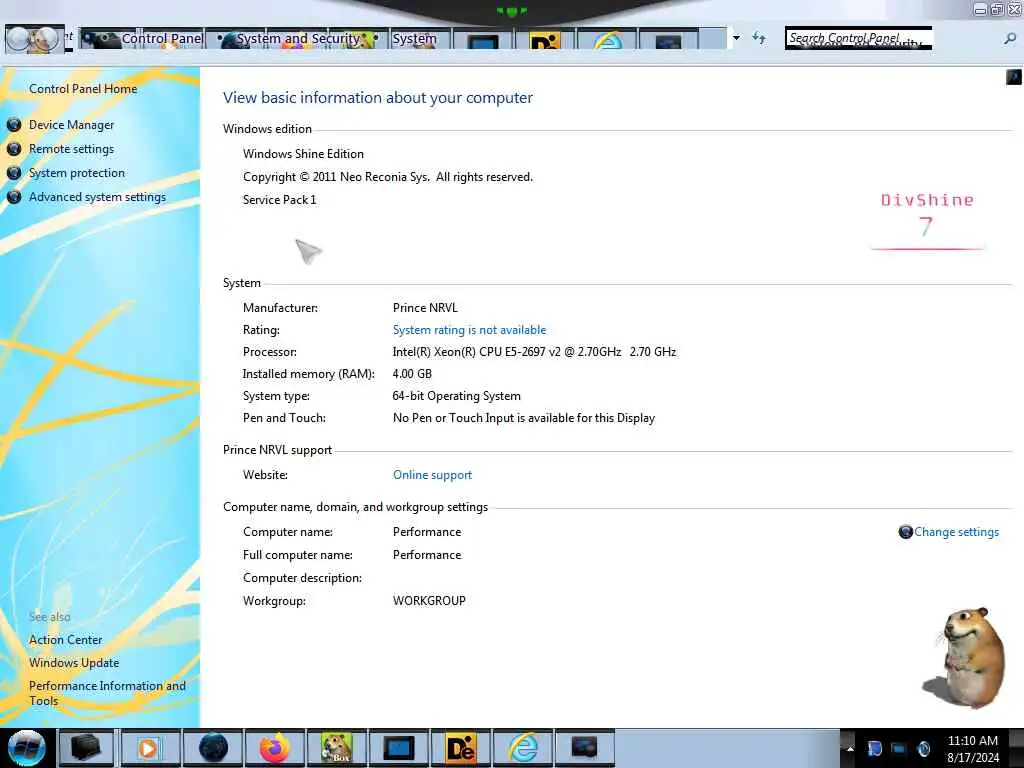
Task: Click the De icon in the taskbar
Action: [461, 748]
